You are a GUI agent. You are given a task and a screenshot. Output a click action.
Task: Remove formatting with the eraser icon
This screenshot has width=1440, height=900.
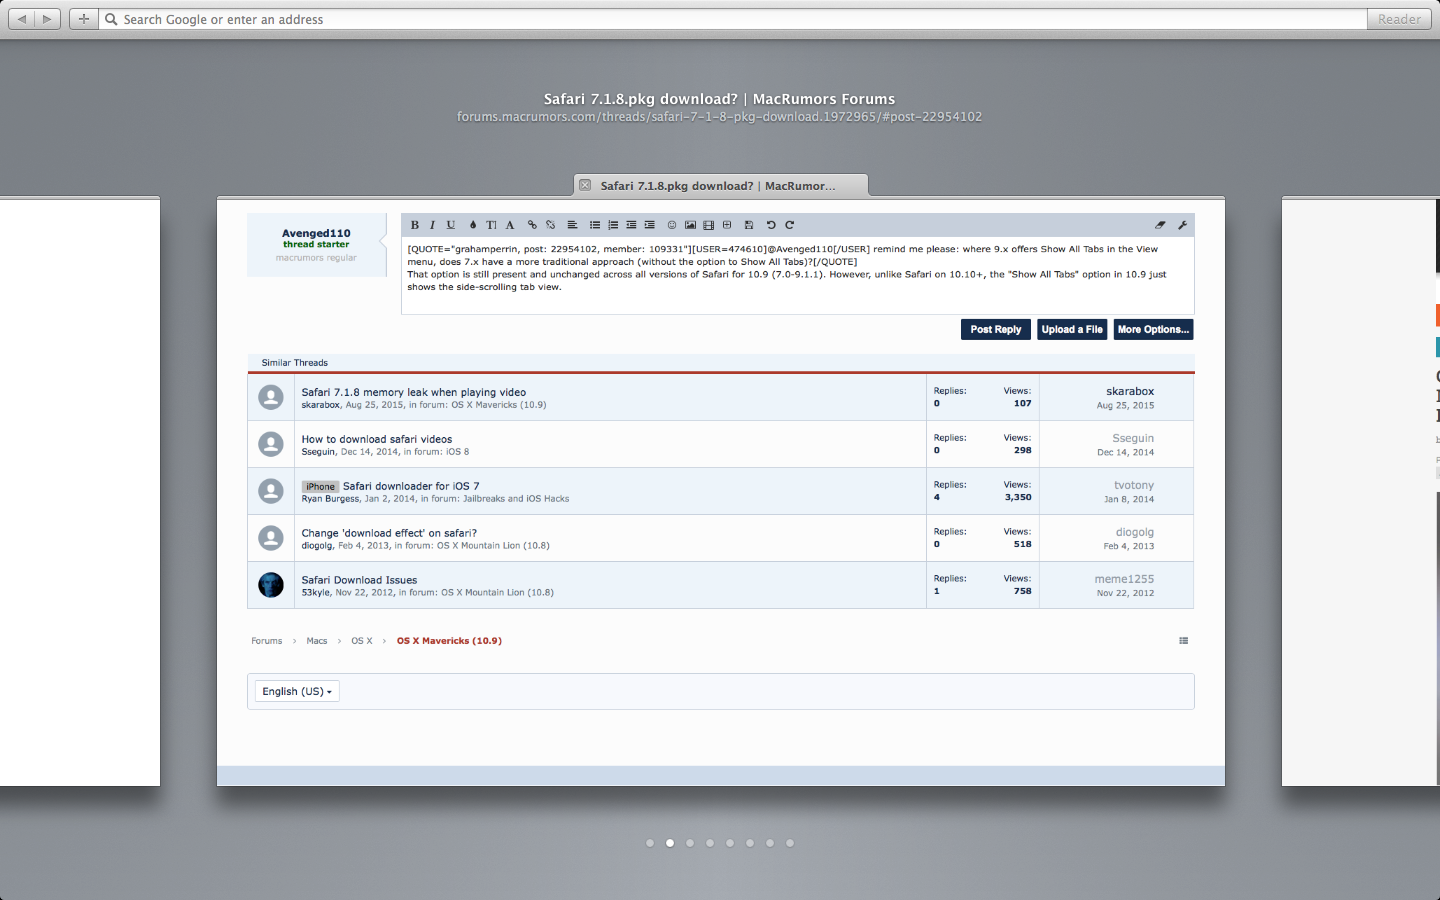tap(1160, 225)
